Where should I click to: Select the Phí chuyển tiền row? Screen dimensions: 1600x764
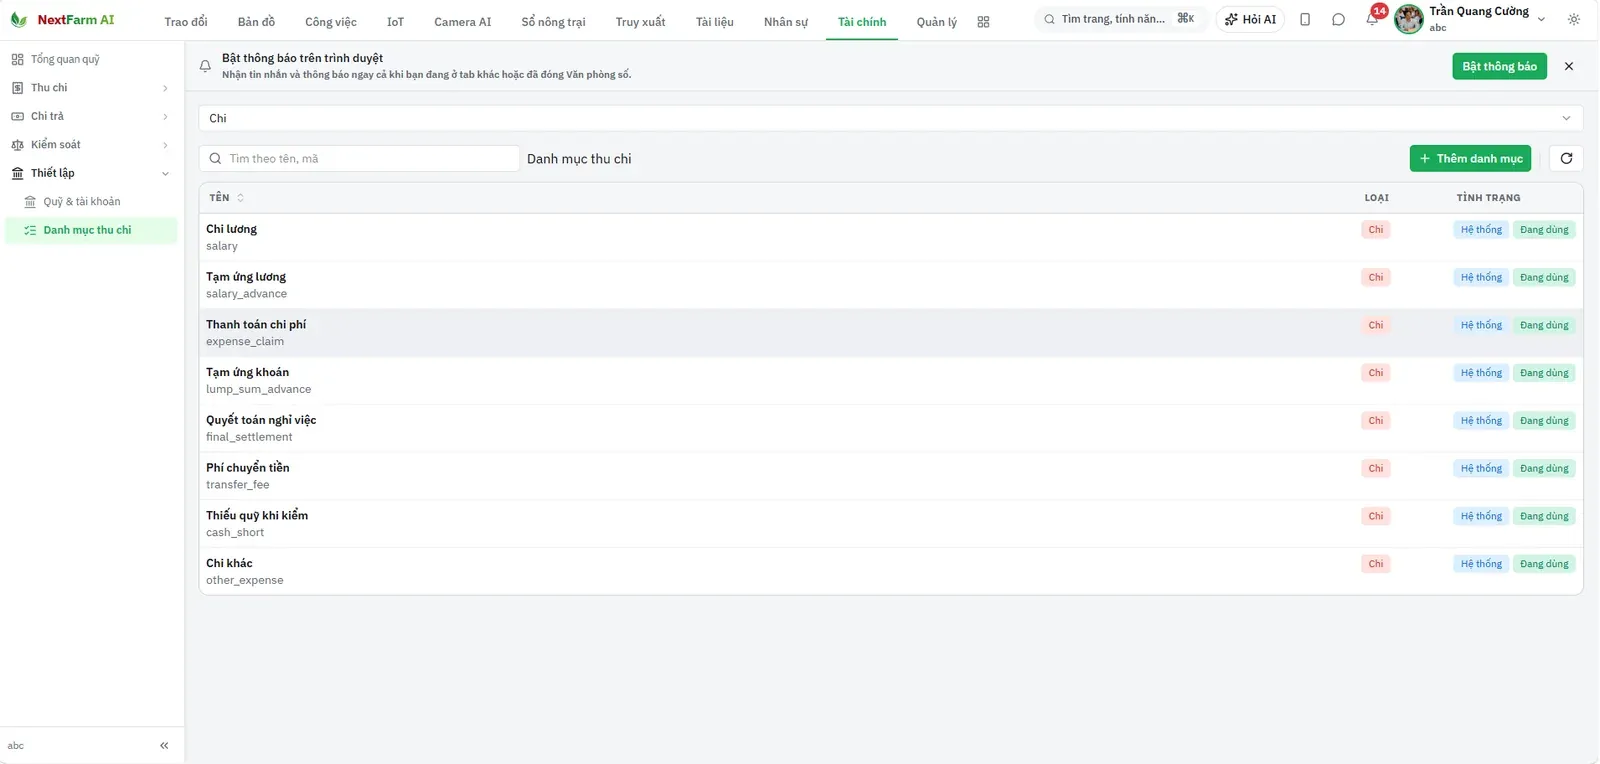(x=891, y=476)
